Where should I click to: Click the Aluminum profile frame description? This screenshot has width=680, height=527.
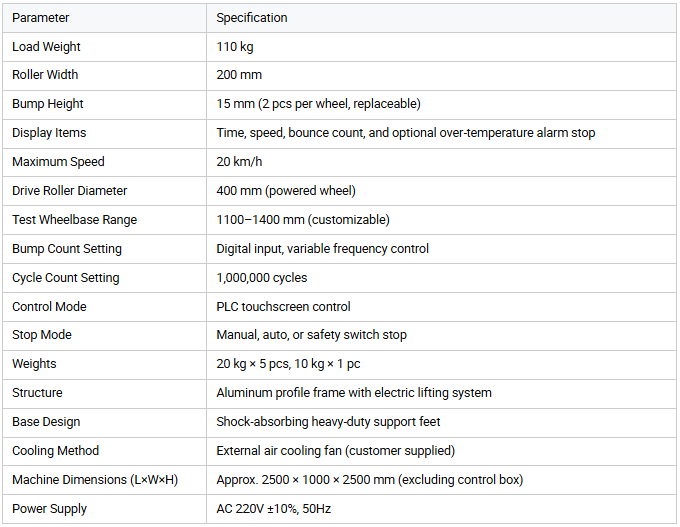tap(354, 393)
